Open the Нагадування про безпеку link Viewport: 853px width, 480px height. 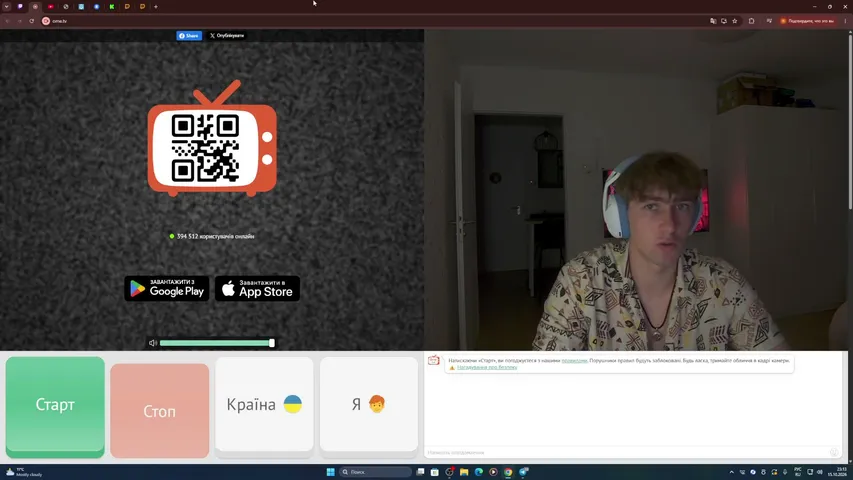click(487, 367)
